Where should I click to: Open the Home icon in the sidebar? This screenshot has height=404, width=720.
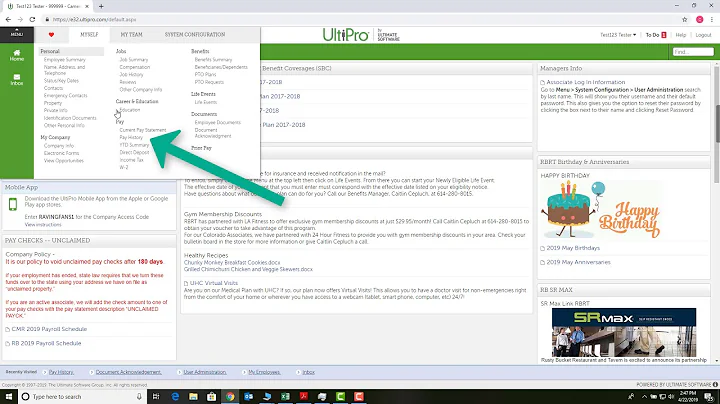point(17,55)
